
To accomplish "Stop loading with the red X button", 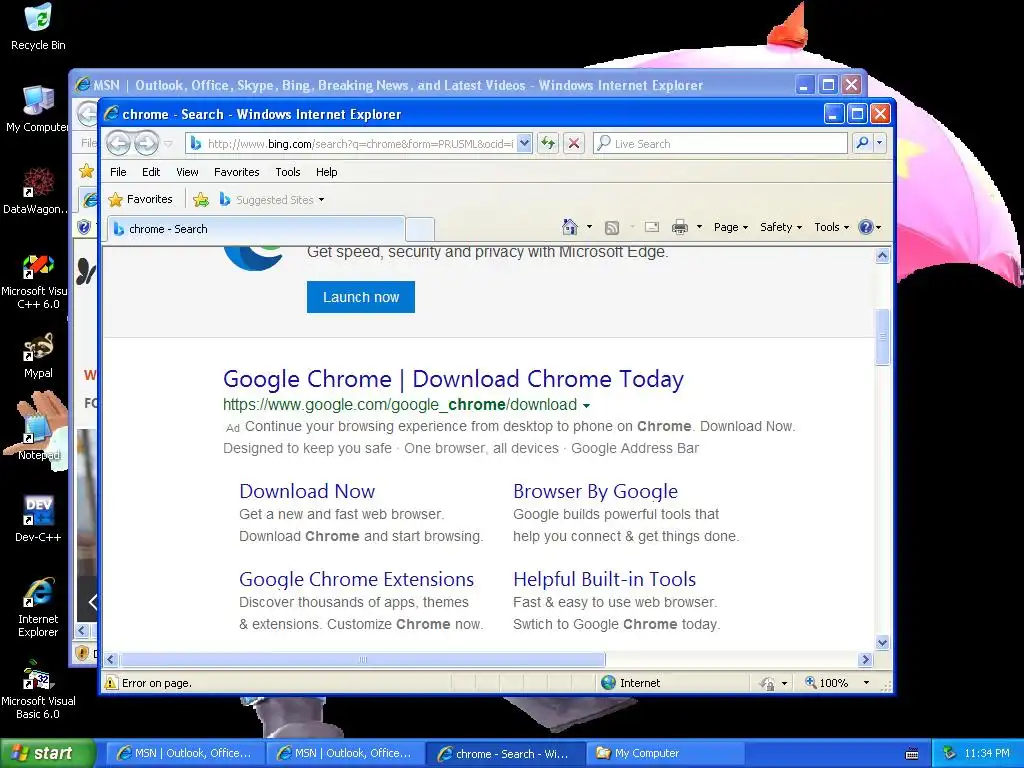I will [574, 143].
